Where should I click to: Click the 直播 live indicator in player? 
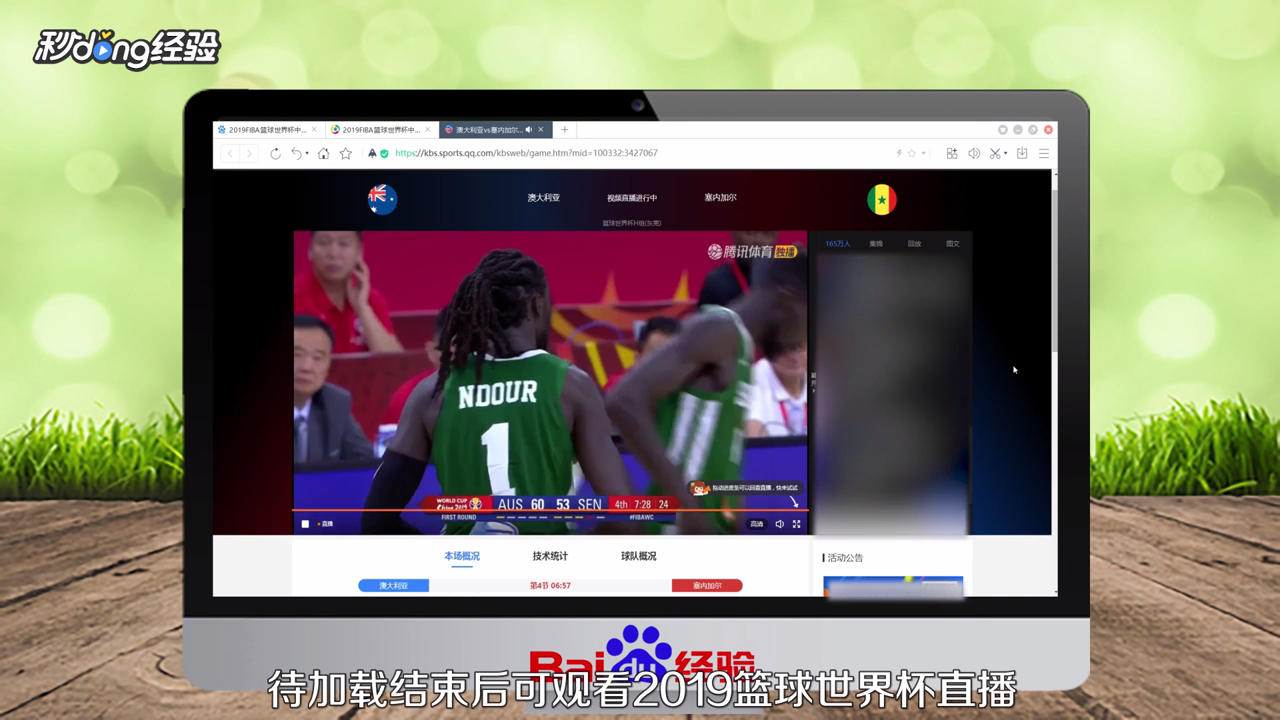pos(325,523)
